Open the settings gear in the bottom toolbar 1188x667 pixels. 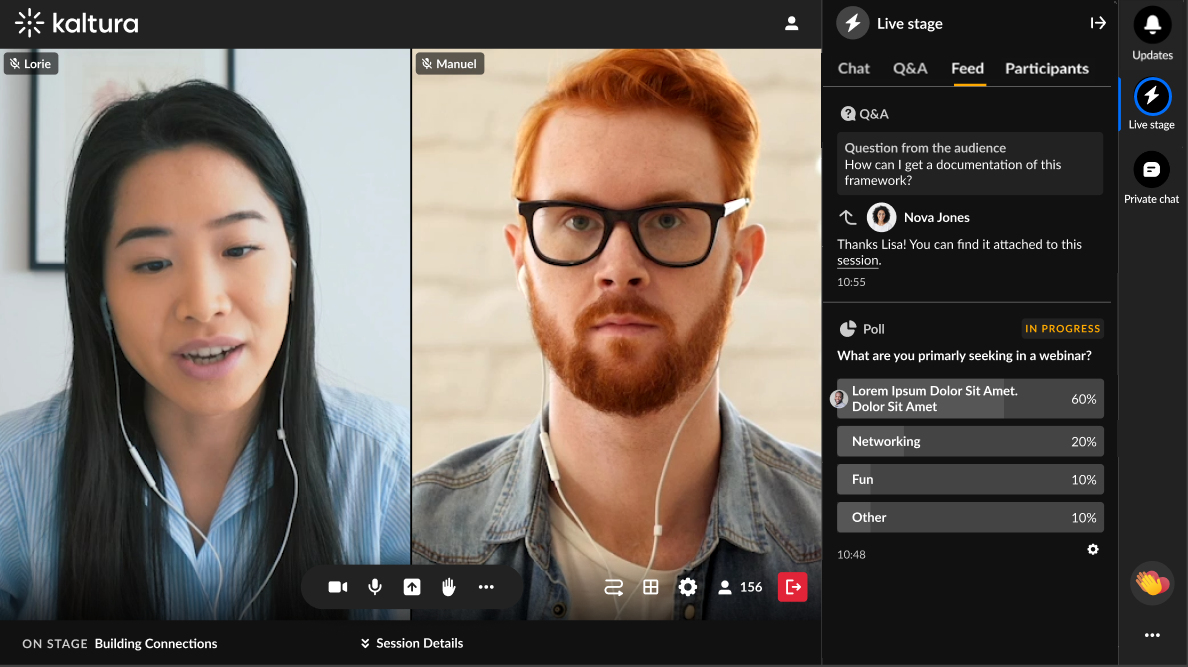(x=687, y=587)
